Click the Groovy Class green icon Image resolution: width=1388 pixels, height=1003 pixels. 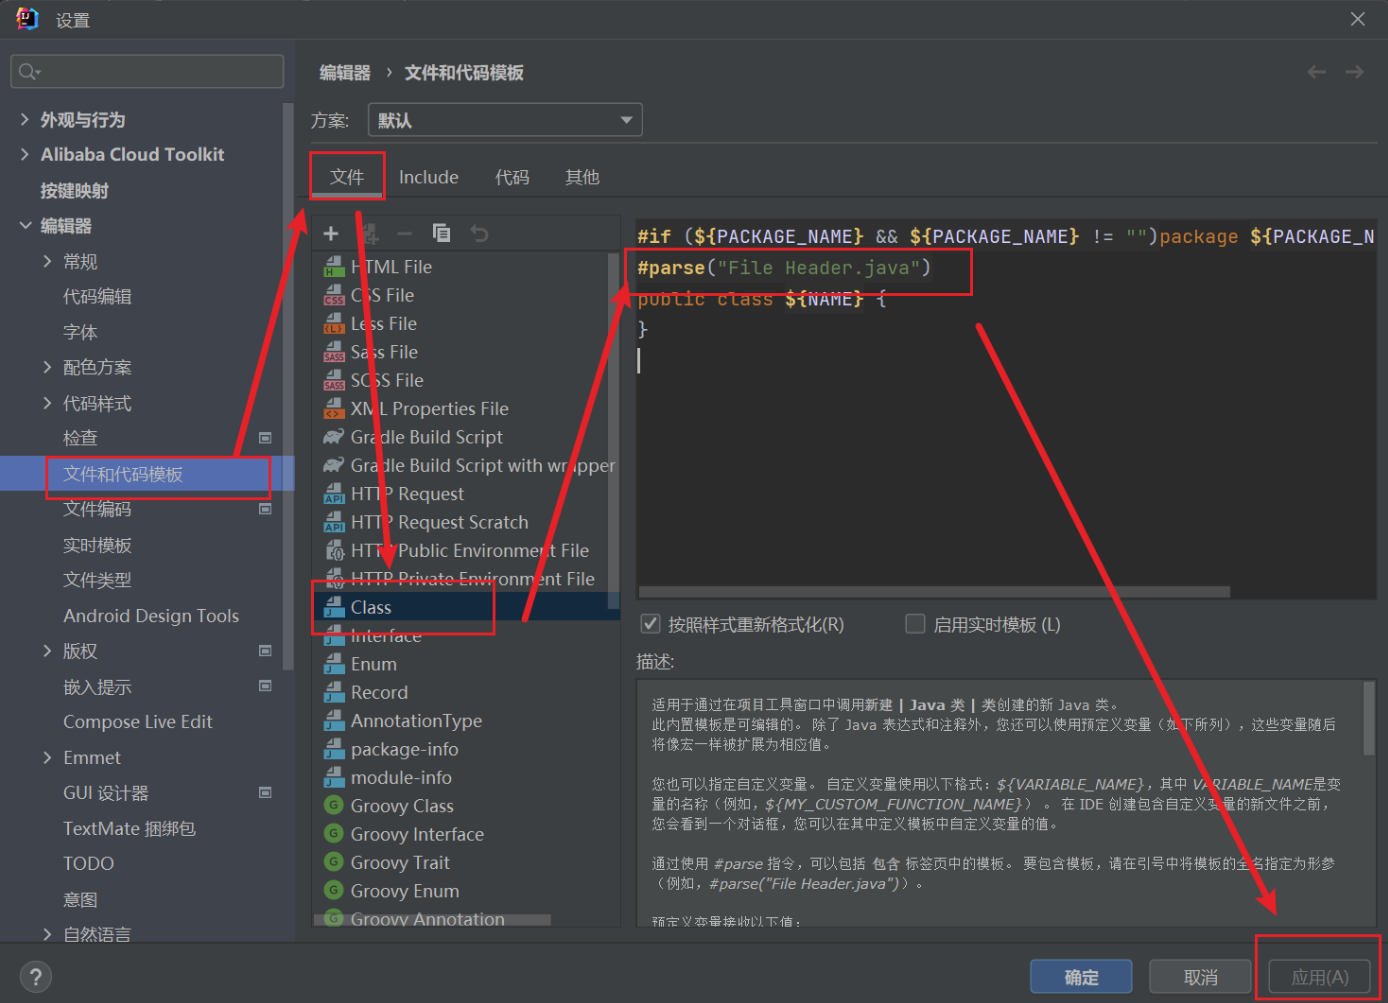pos(334,805)
